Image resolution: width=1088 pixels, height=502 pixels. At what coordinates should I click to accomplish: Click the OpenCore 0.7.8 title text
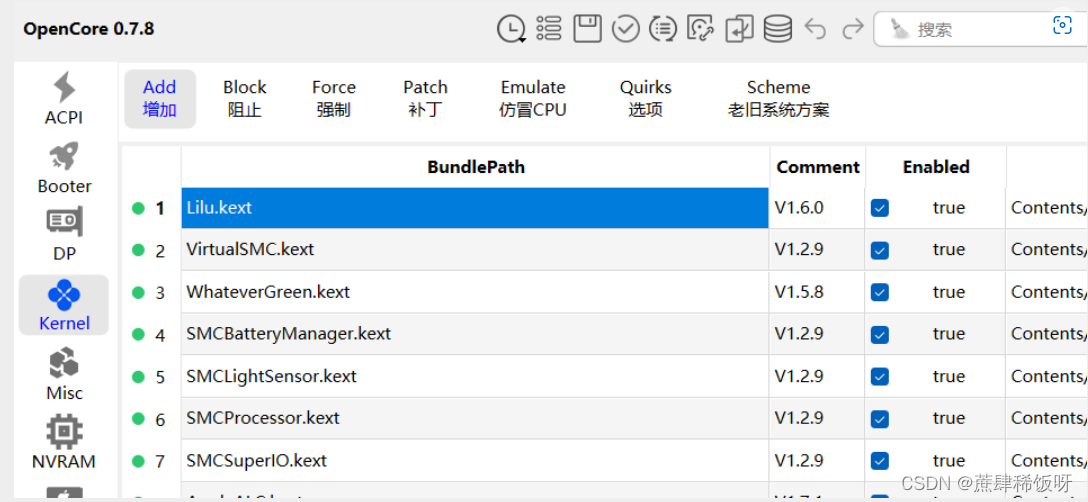pos(89,29)
